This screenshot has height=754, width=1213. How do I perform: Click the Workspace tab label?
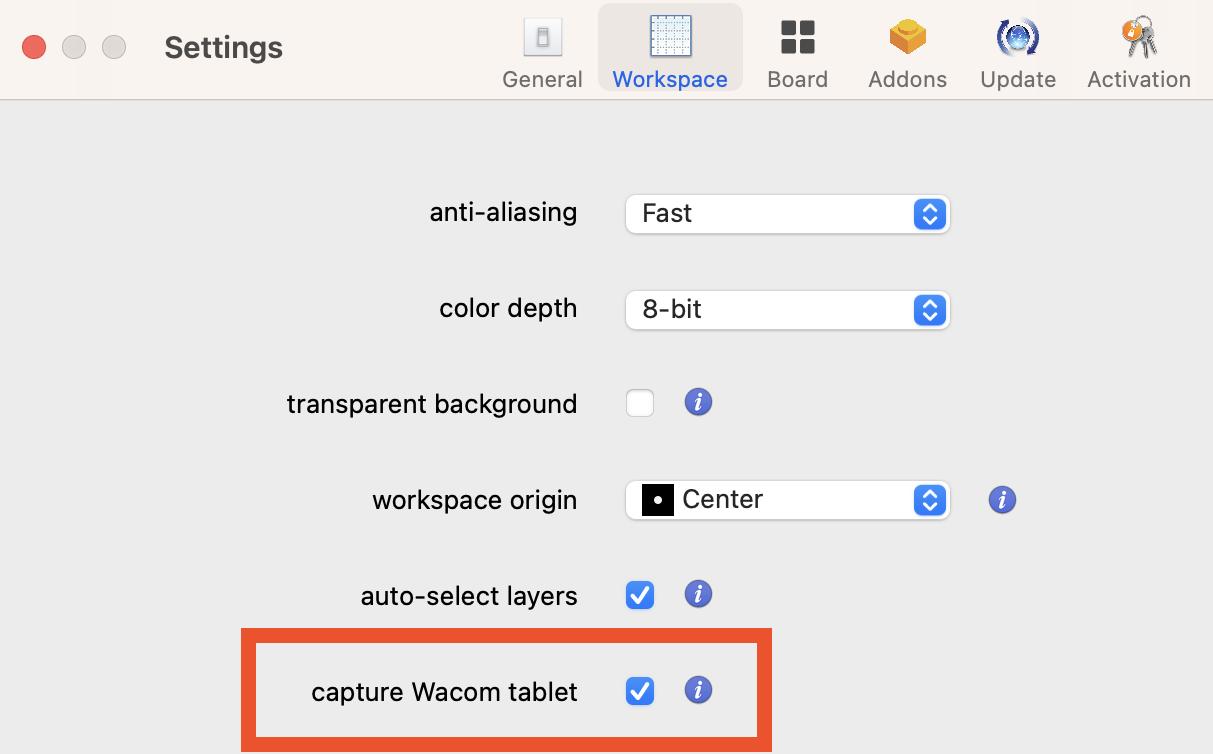(670, 80)
